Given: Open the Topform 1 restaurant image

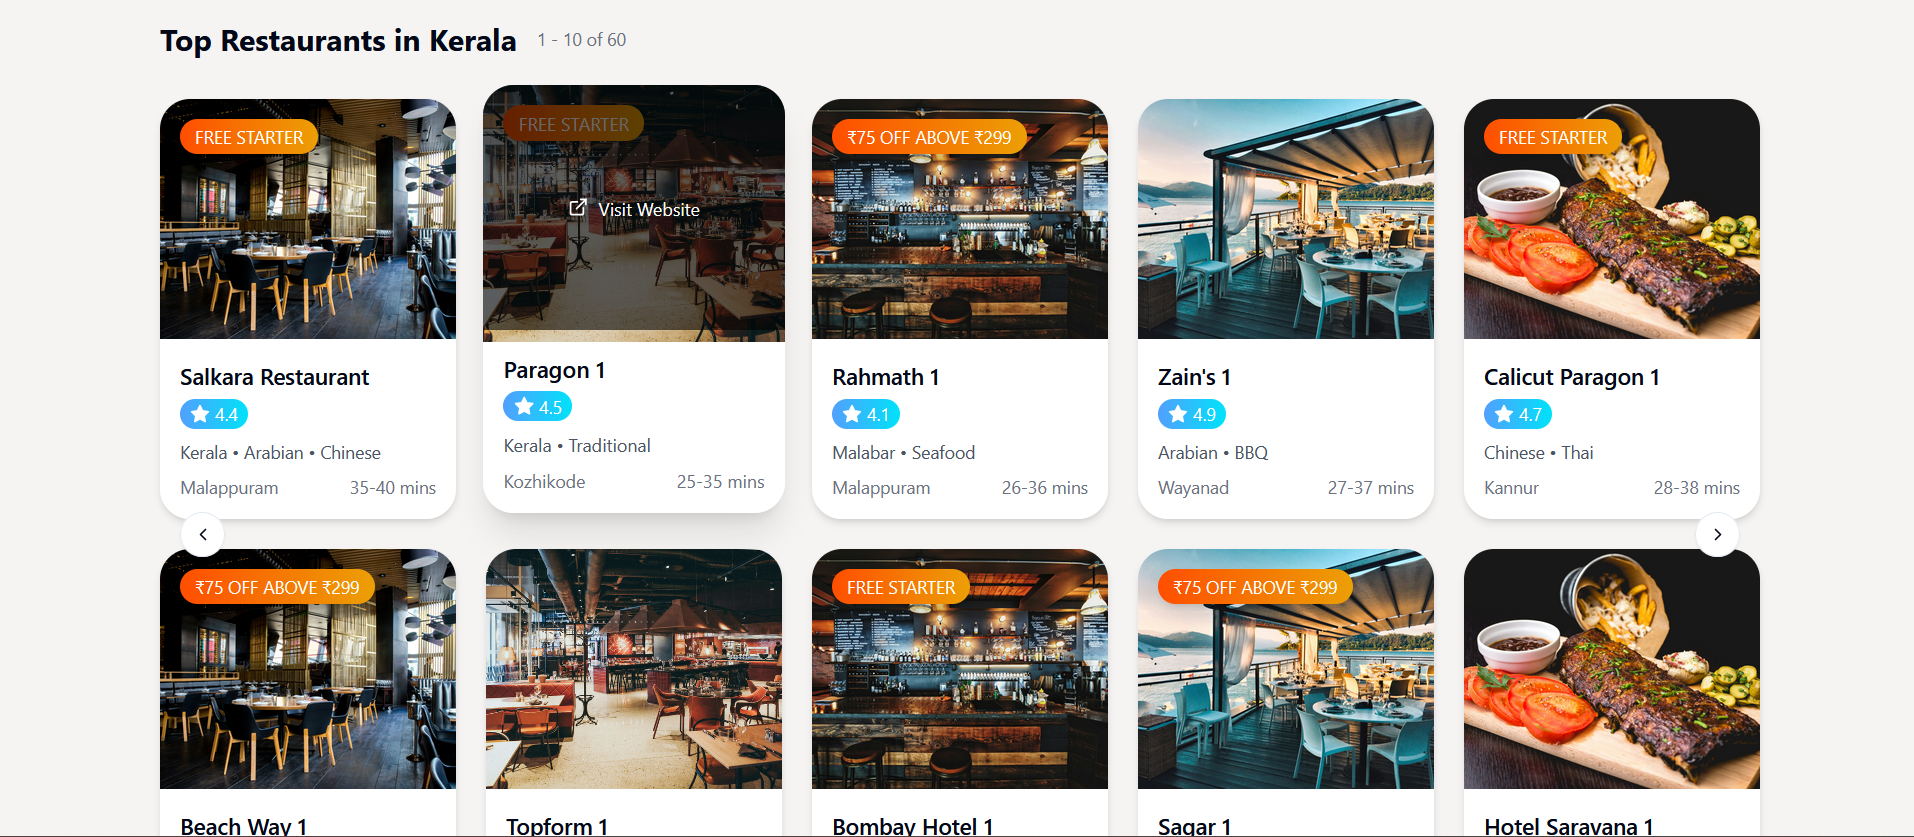Looking at the screenshot, I should click(634, 669).
